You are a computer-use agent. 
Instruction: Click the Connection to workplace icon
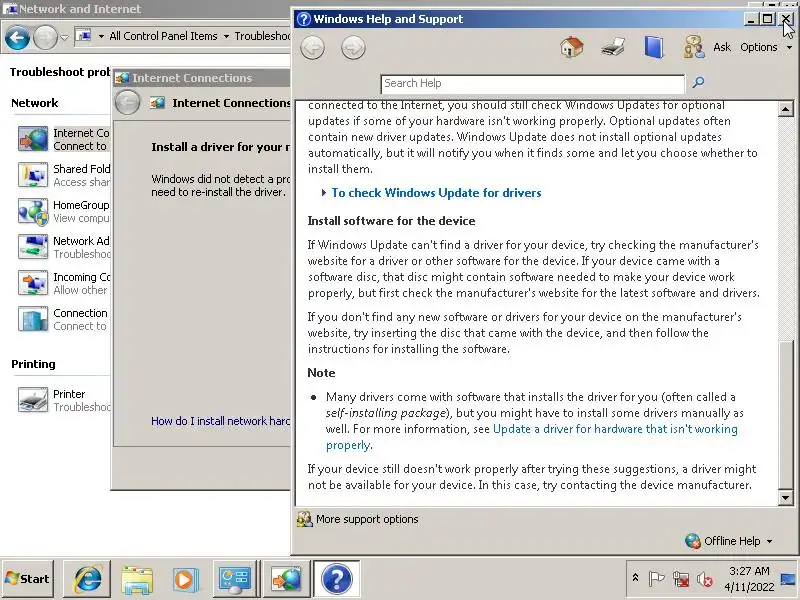point(33,319)
